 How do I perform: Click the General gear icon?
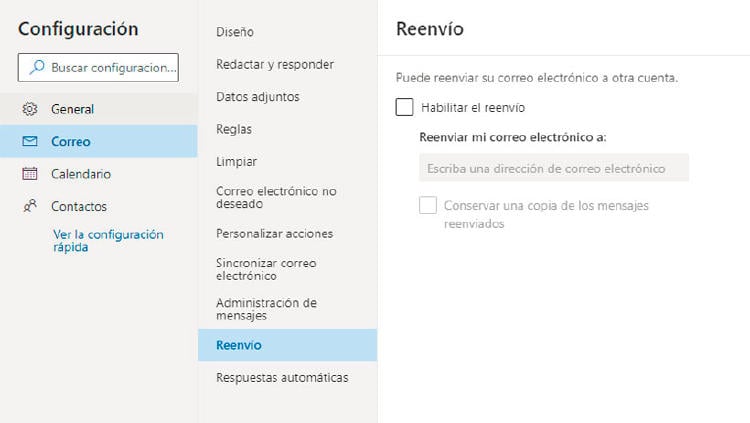(x=30, y=109)
